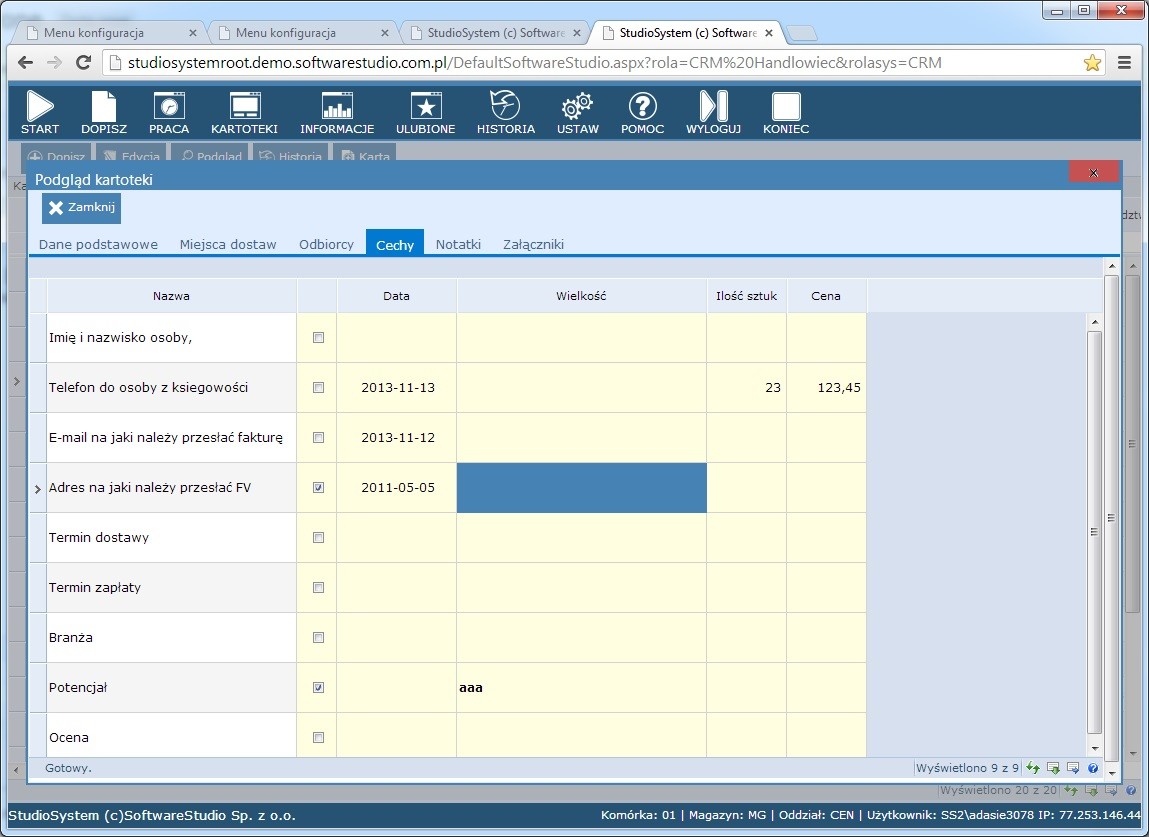Toggle checkbox for E-mail na jaki należy przesłać fakturę
Viewport: 1149px width, 837px height.
pos(318,438)
